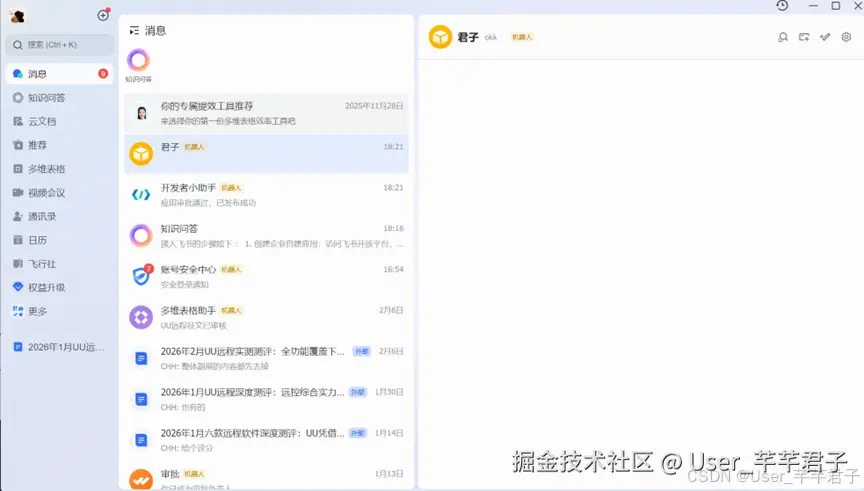This screenshot has height=491, width=864.
Task: Open doc chat 2026年1月六款远程软件深度测评
Action: click(267, 440)
